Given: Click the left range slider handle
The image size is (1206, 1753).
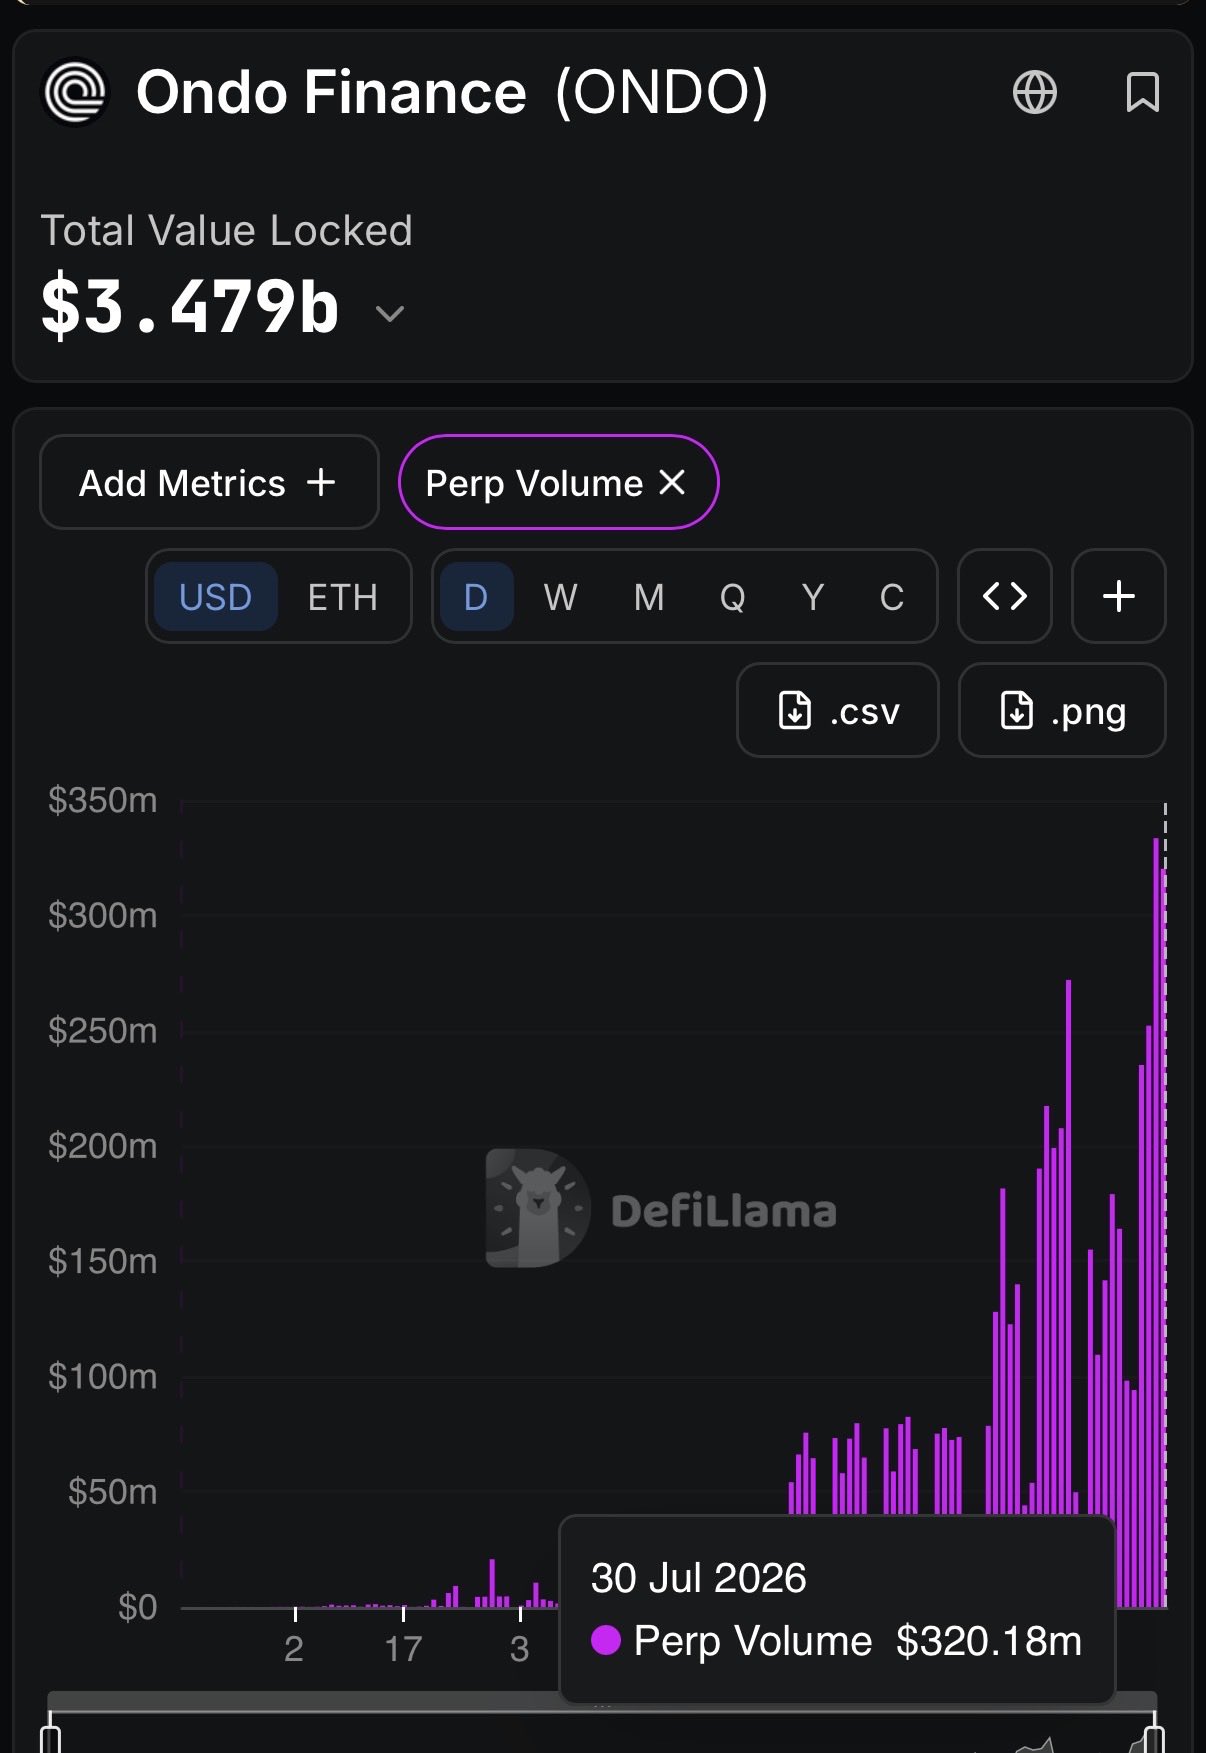Looking at the screenshot, I should click(x=51, y=1734).
